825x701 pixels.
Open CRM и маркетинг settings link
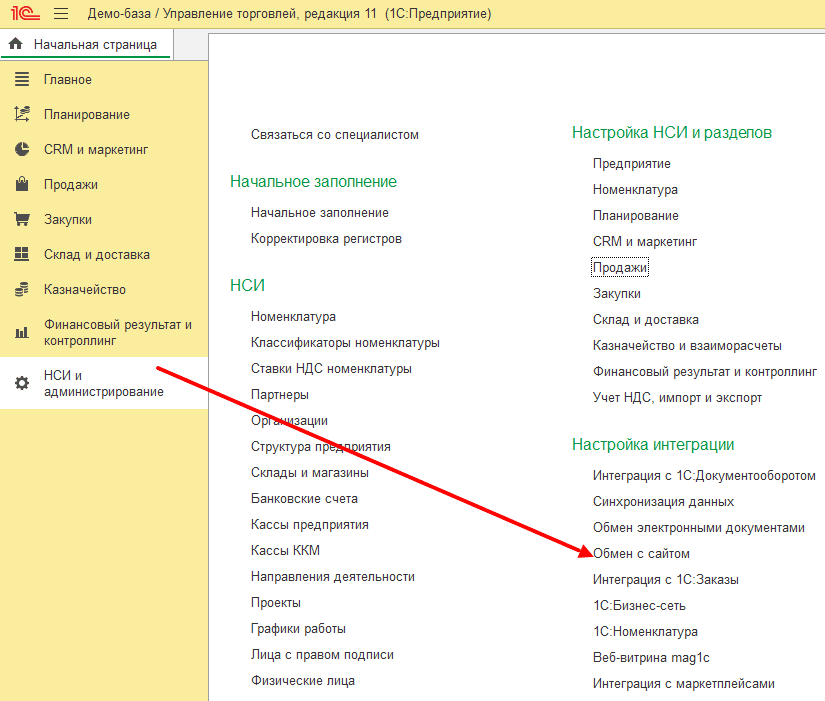[645, 242]
